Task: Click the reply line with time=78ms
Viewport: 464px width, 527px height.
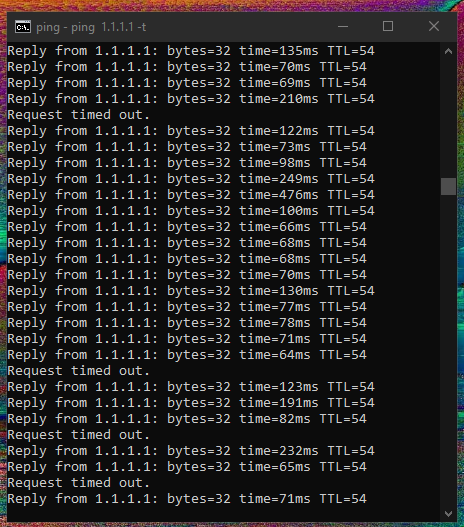Action: click(187, 323)
